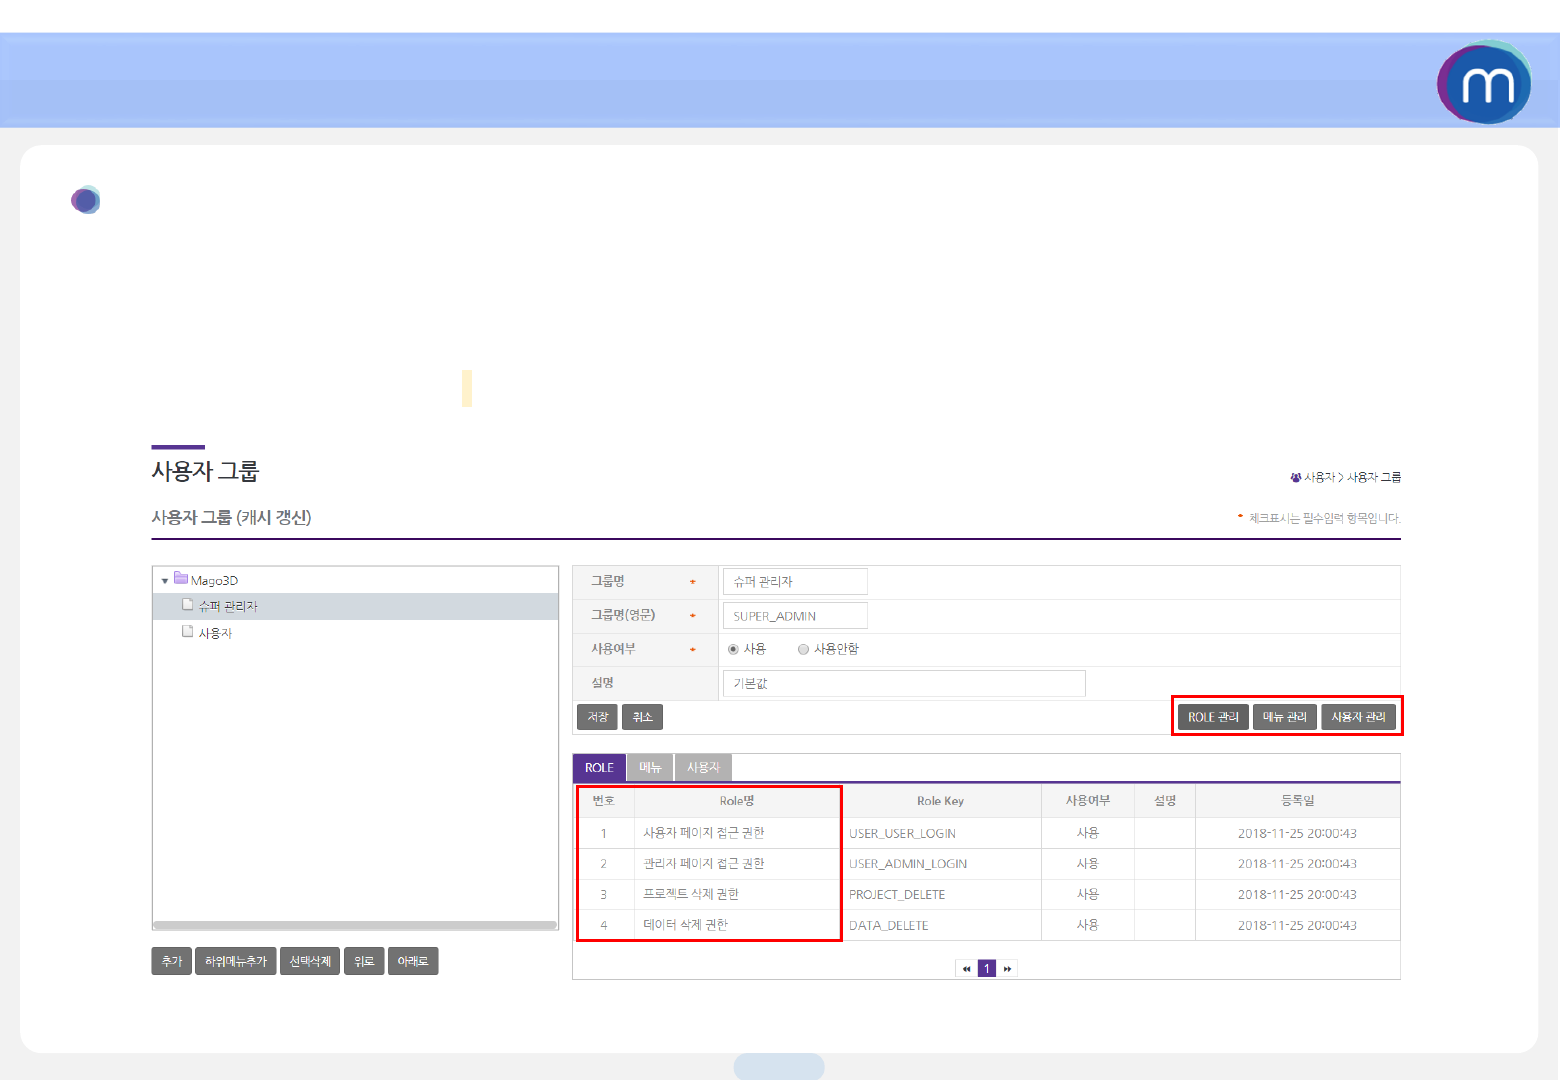Viewport: 1560px width, 1080px height.
Task: Click the round m logo in the header
Action: click(x=1484, y=83)
